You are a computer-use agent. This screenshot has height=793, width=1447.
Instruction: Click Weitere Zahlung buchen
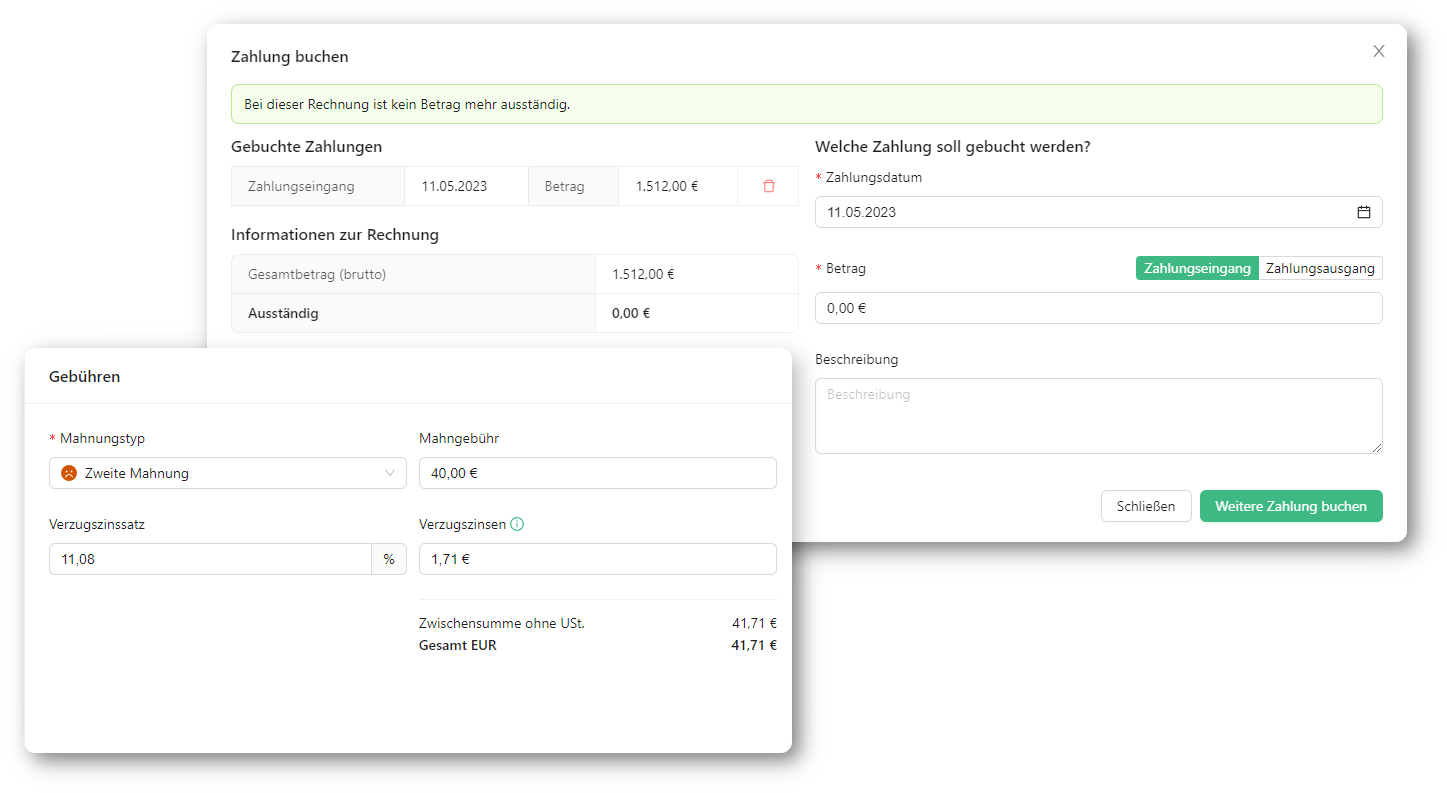pos(1290,506)
